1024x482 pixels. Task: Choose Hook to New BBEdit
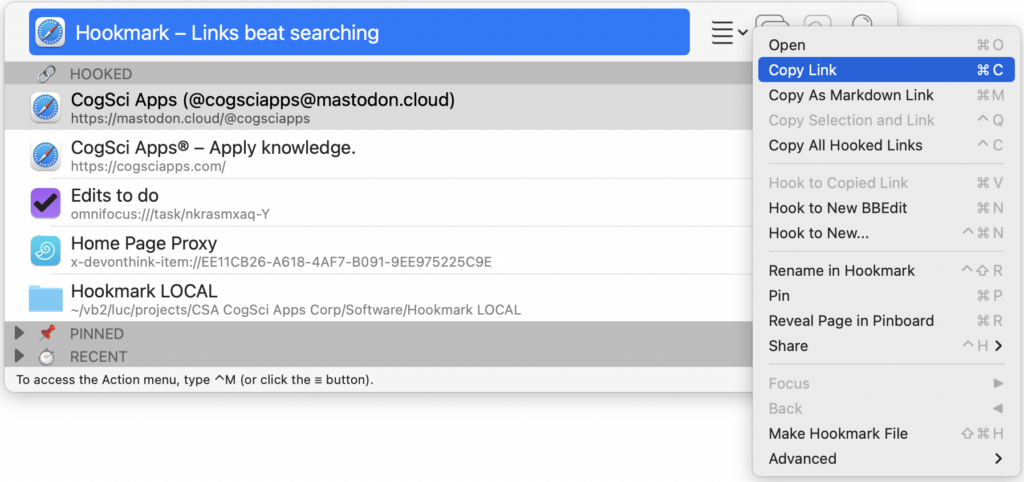click(838, 208)
